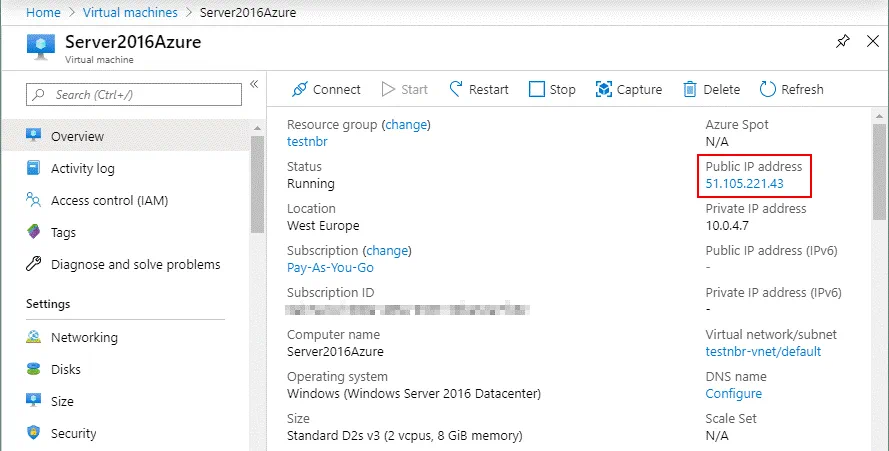Click the Overview monitor icon
Viewport: 889px width, 451px height.
[x=33, y=135]
